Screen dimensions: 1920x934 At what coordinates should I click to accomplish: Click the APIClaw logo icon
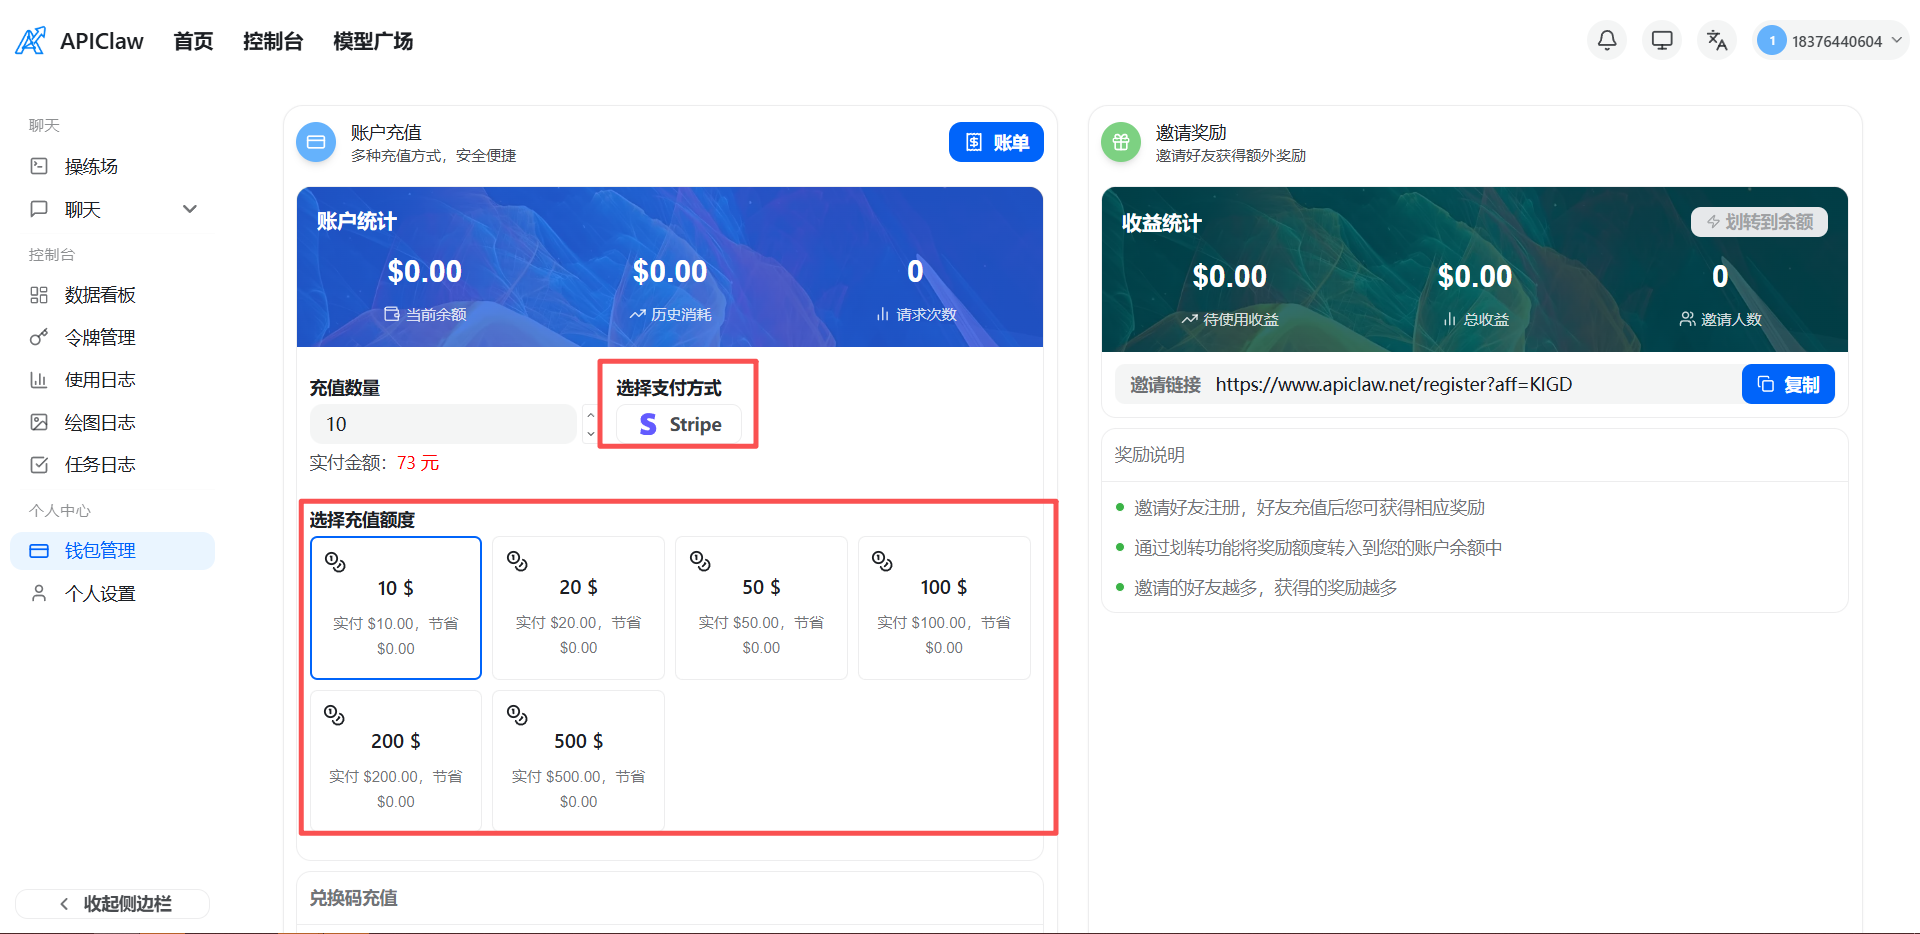pyautogui.click(x=31, y=41)
